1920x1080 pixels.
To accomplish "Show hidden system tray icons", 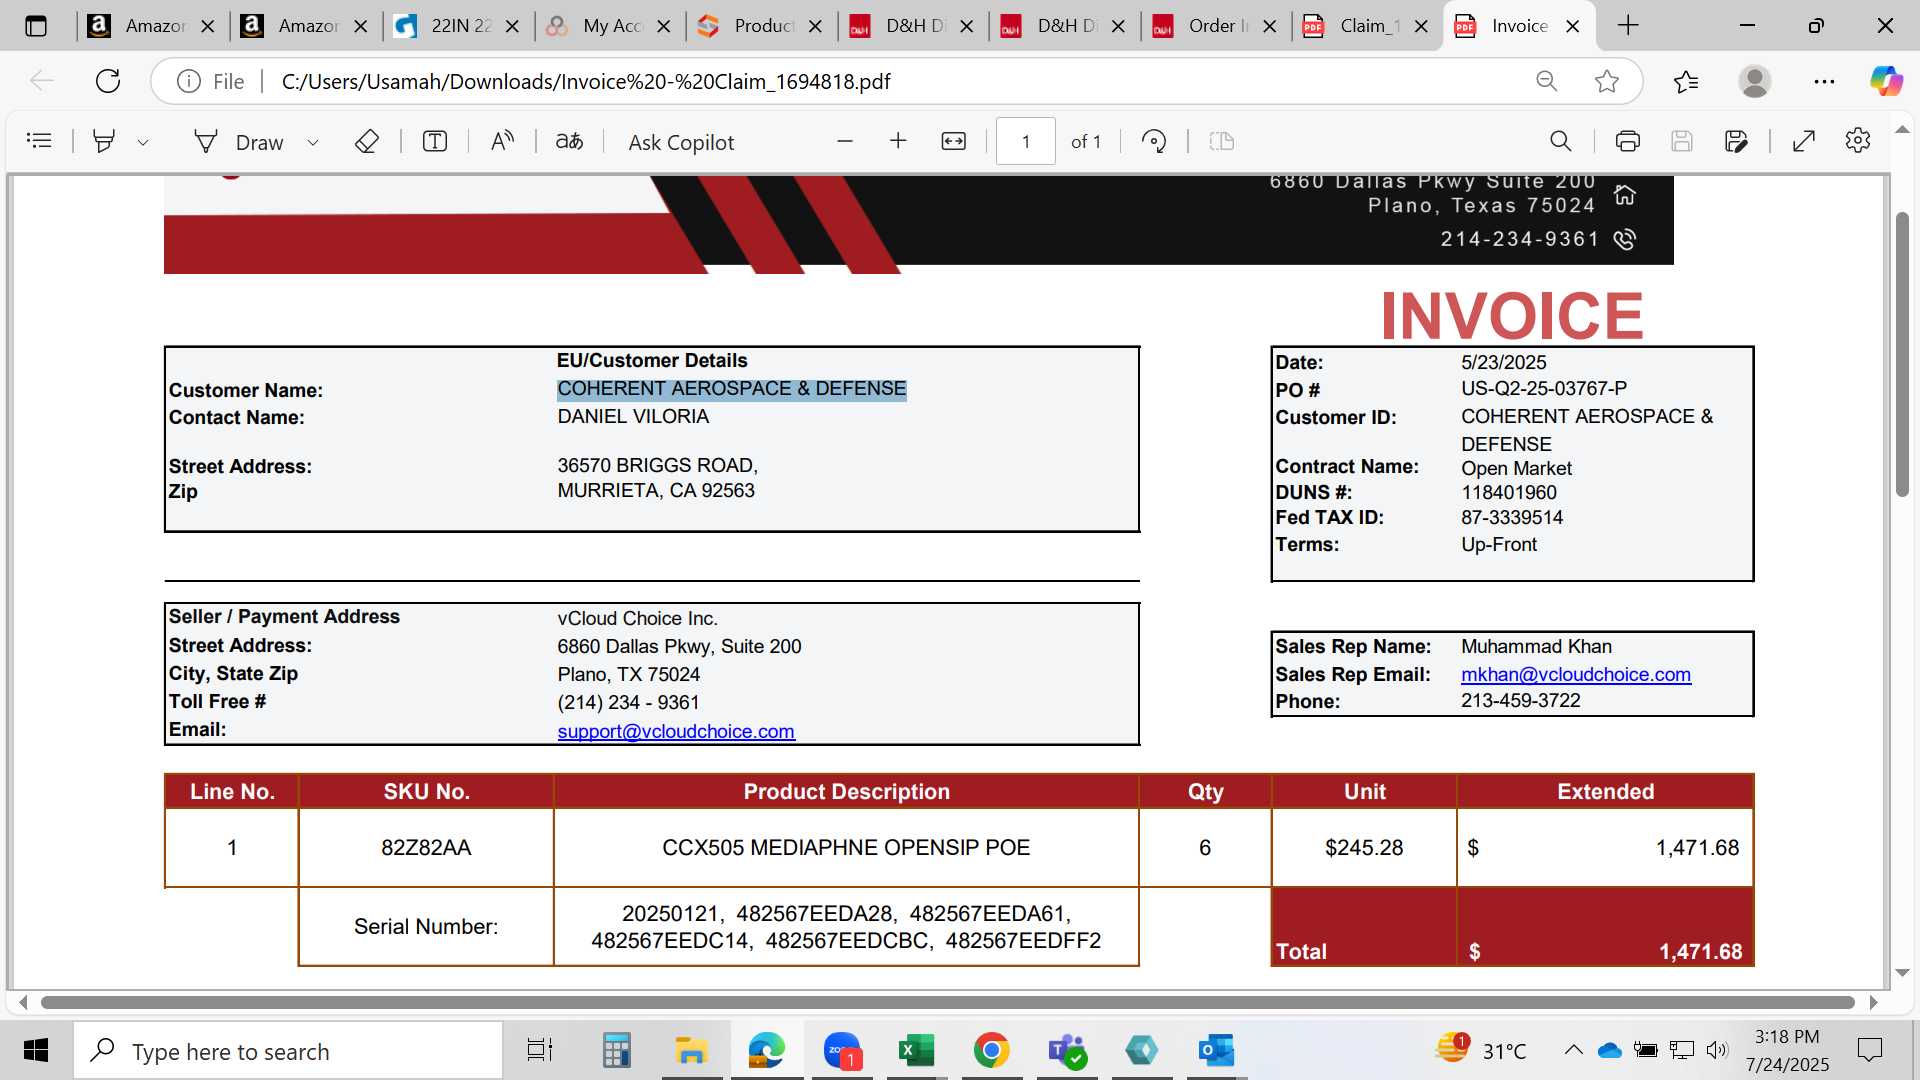I will (1573, 1050).
